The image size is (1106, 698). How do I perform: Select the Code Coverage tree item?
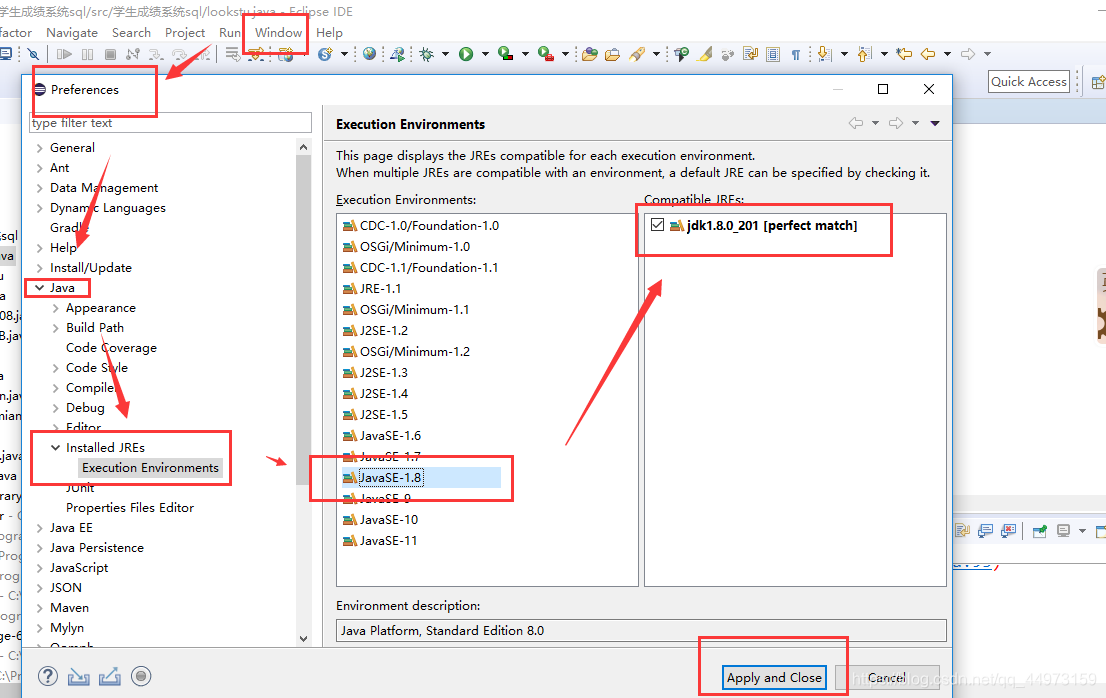click(111, 348)
